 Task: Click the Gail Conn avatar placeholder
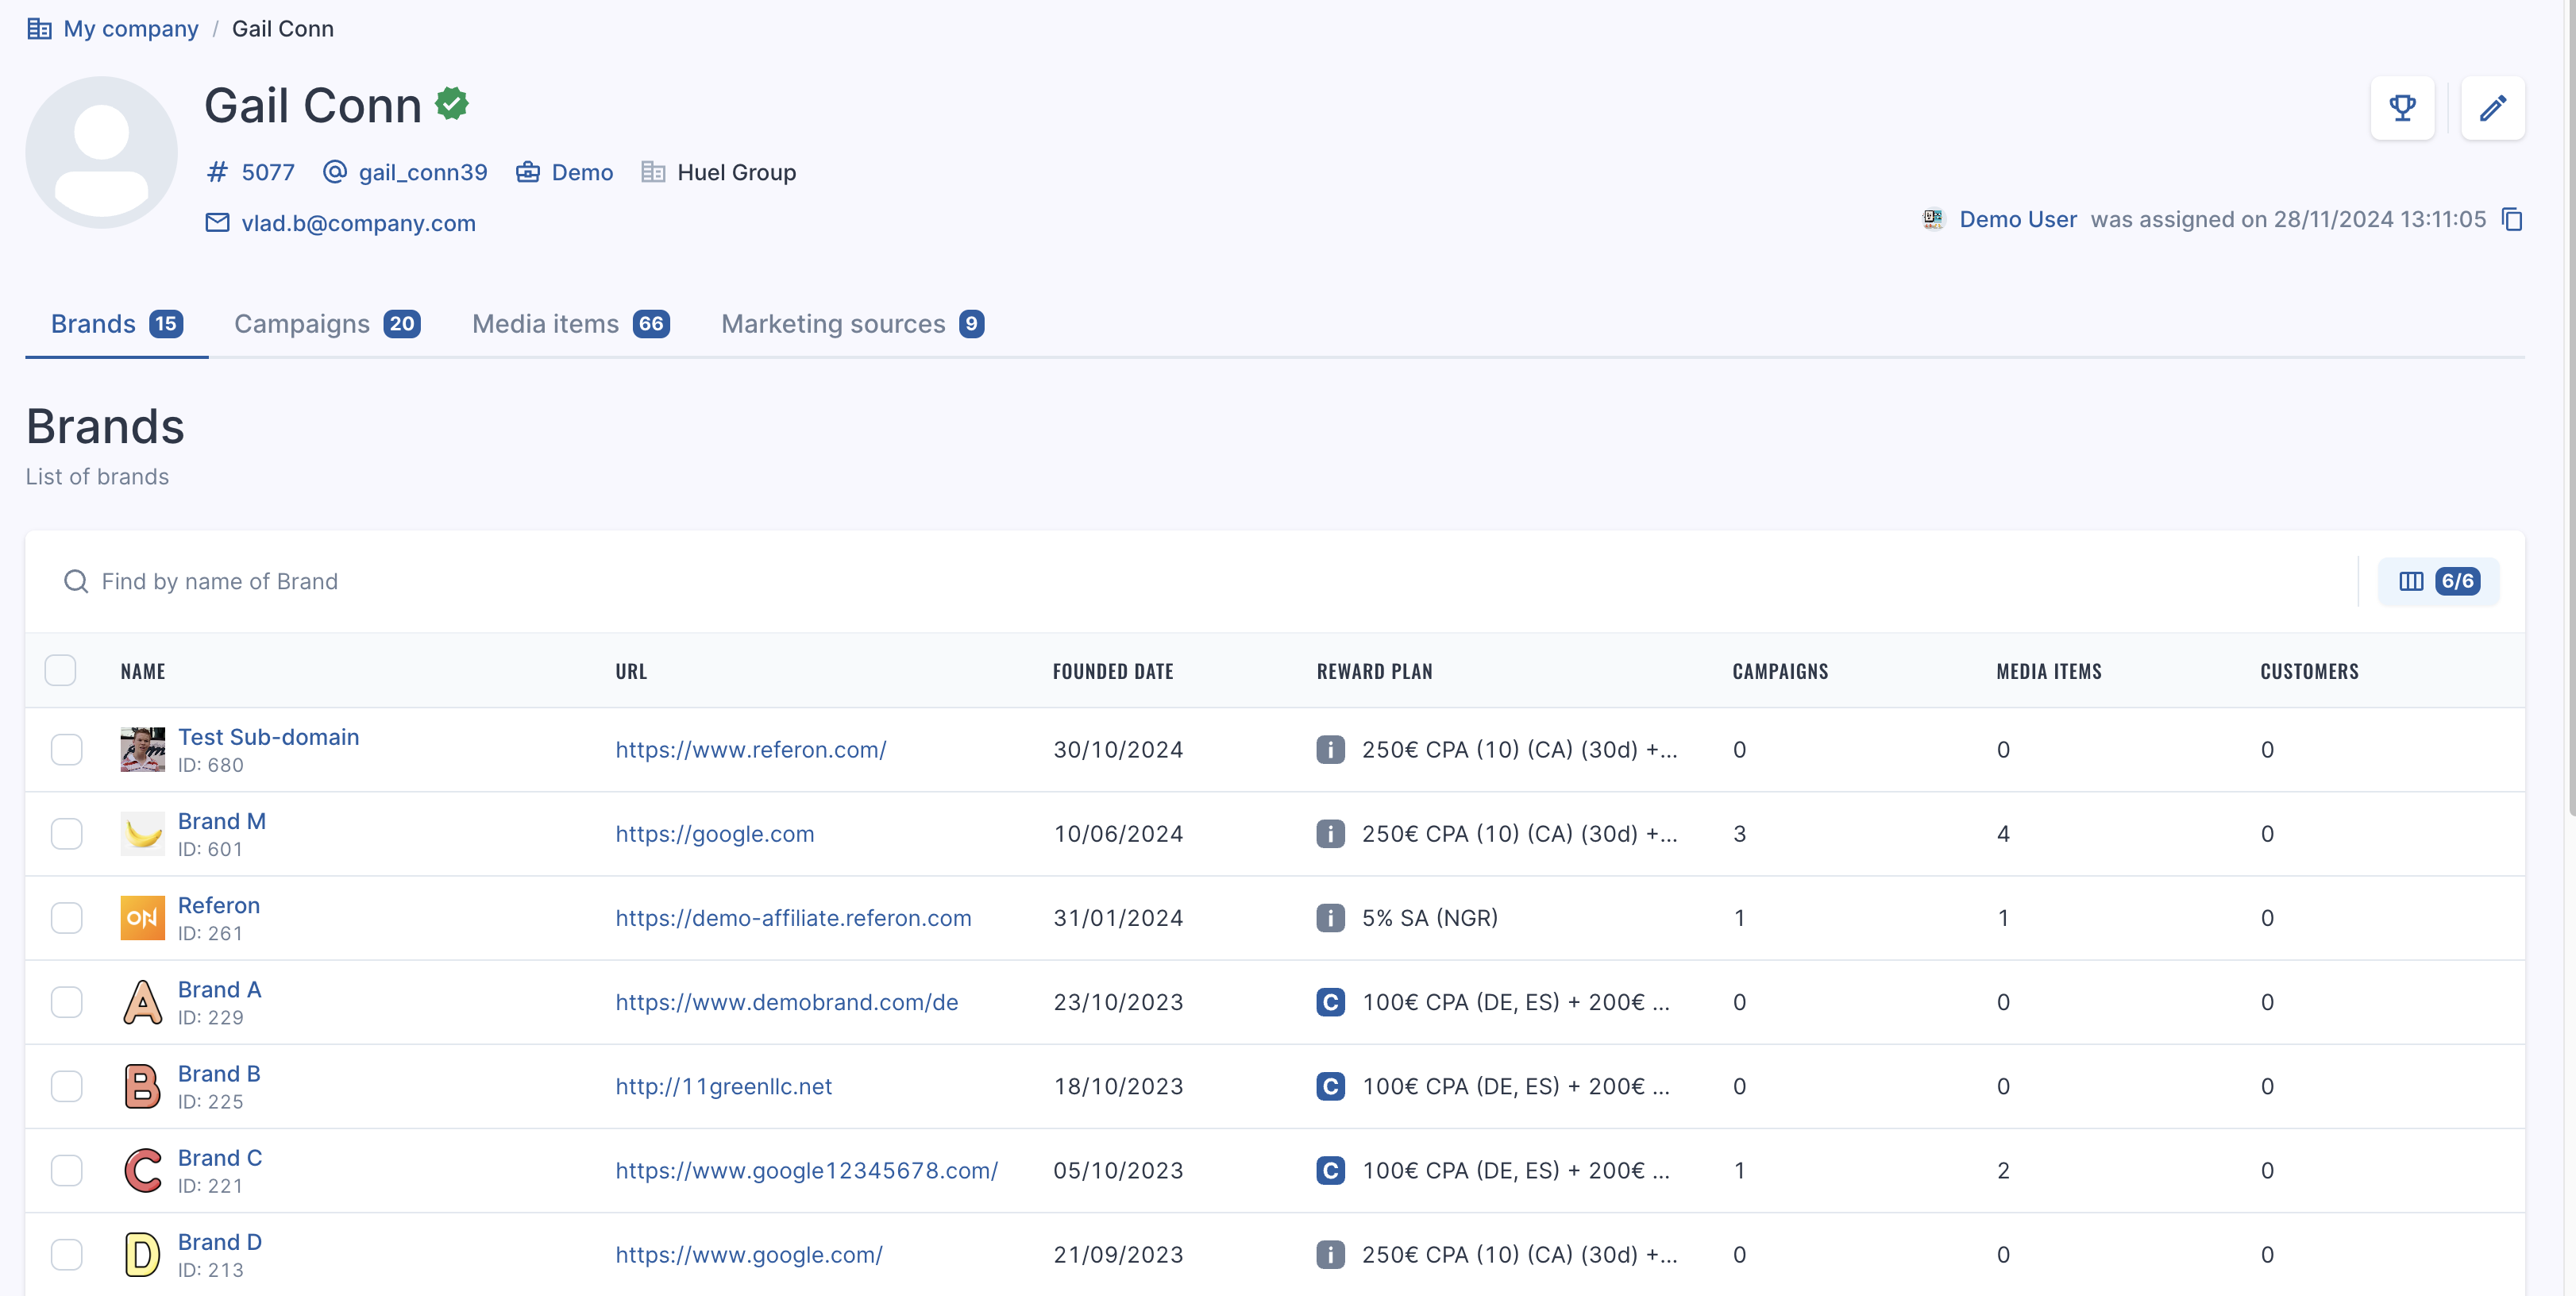[x=101, y=152]
